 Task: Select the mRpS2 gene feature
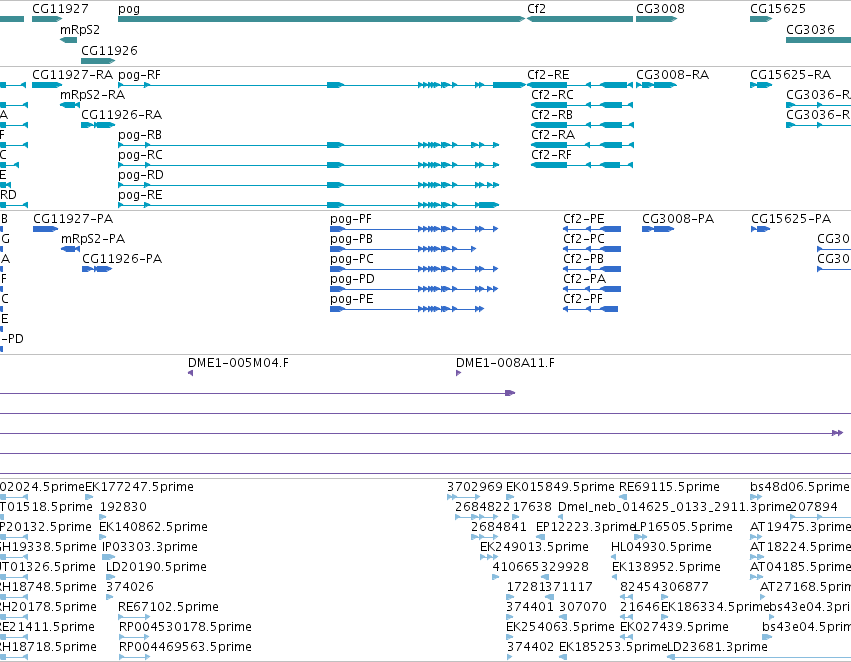68,40
